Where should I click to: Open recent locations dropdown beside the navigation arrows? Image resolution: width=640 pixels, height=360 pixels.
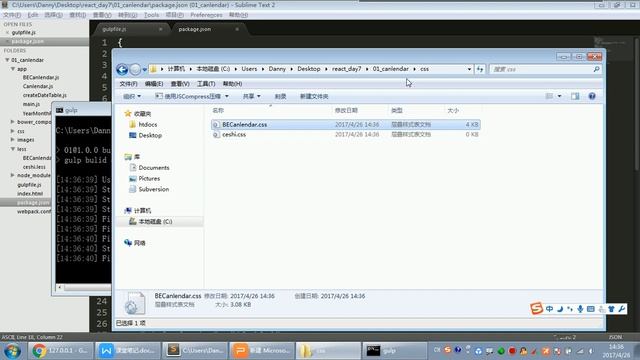point(144,70)
